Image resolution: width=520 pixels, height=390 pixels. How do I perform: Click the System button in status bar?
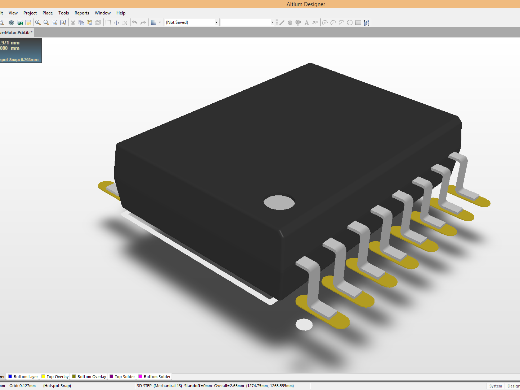click(496, 386)
